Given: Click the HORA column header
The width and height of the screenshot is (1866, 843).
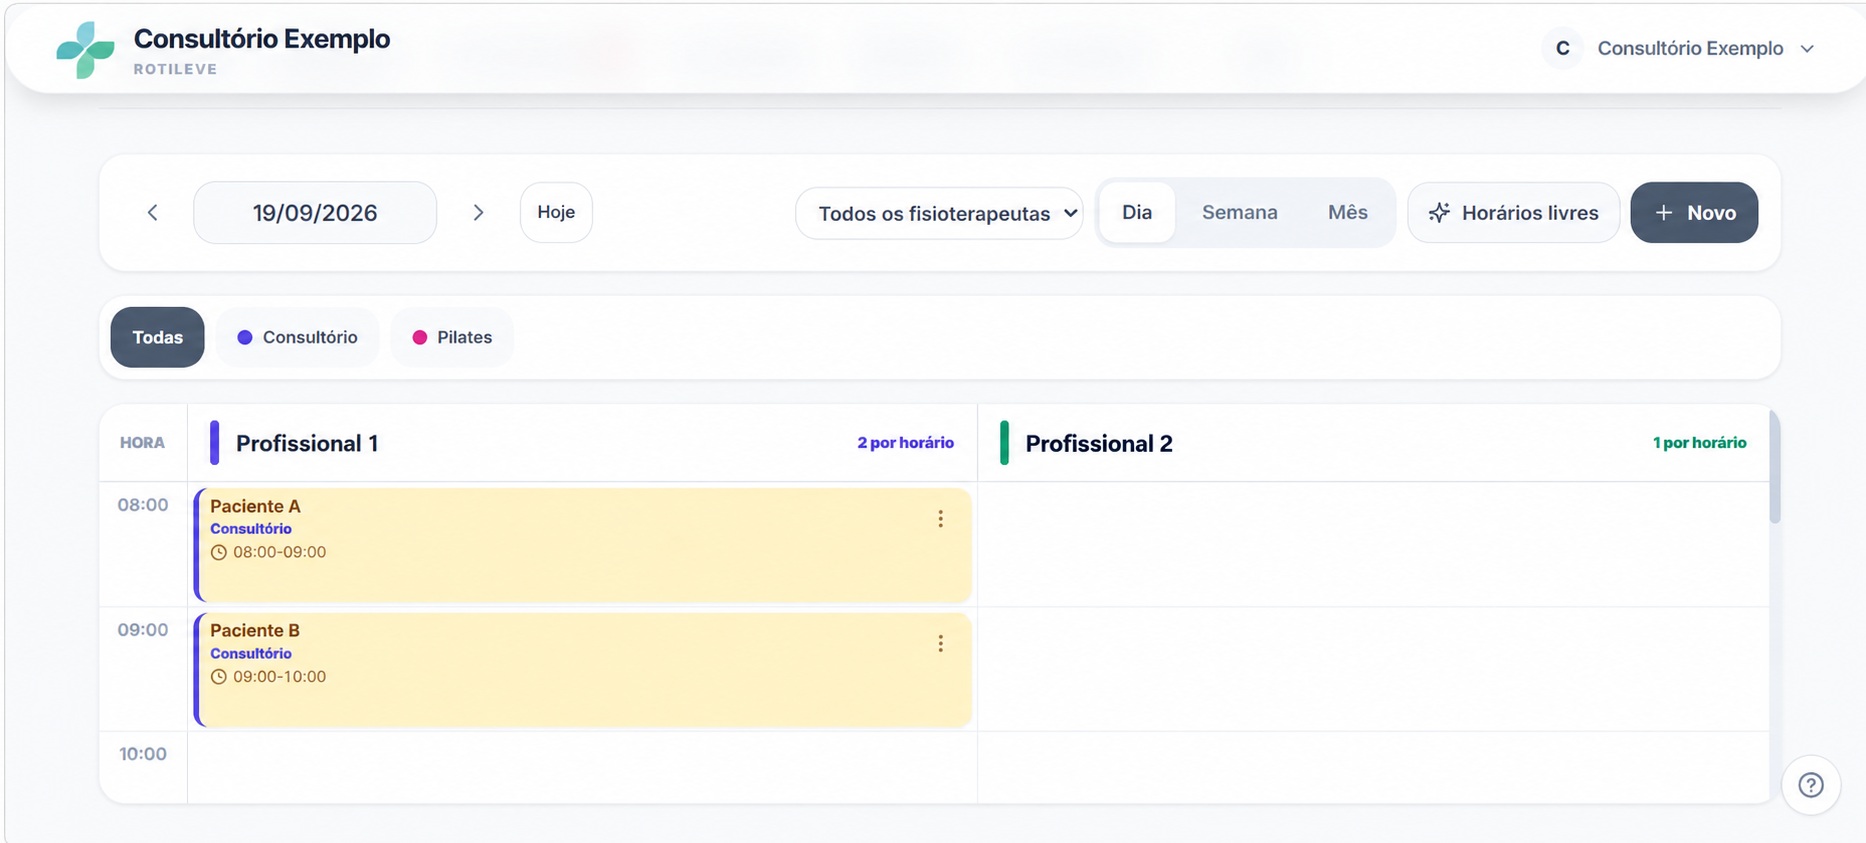Looking at the screenshot, I should pos(142,443).
